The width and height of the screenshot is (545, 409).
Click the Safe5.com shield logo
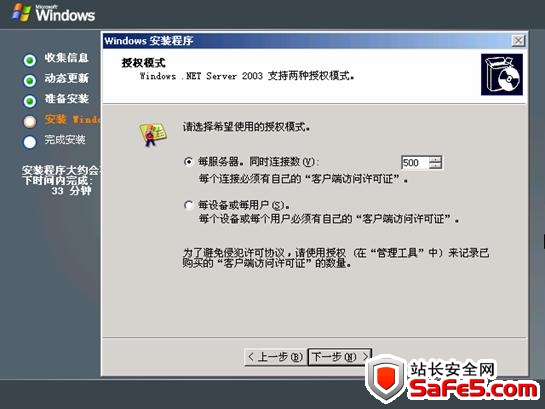387,377
